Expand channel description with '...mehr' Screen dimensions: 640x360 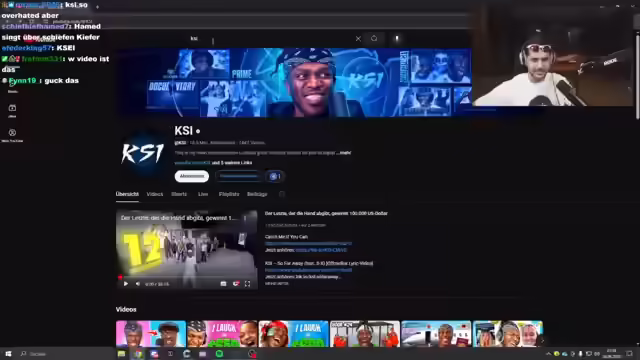(x=344, y=153)
